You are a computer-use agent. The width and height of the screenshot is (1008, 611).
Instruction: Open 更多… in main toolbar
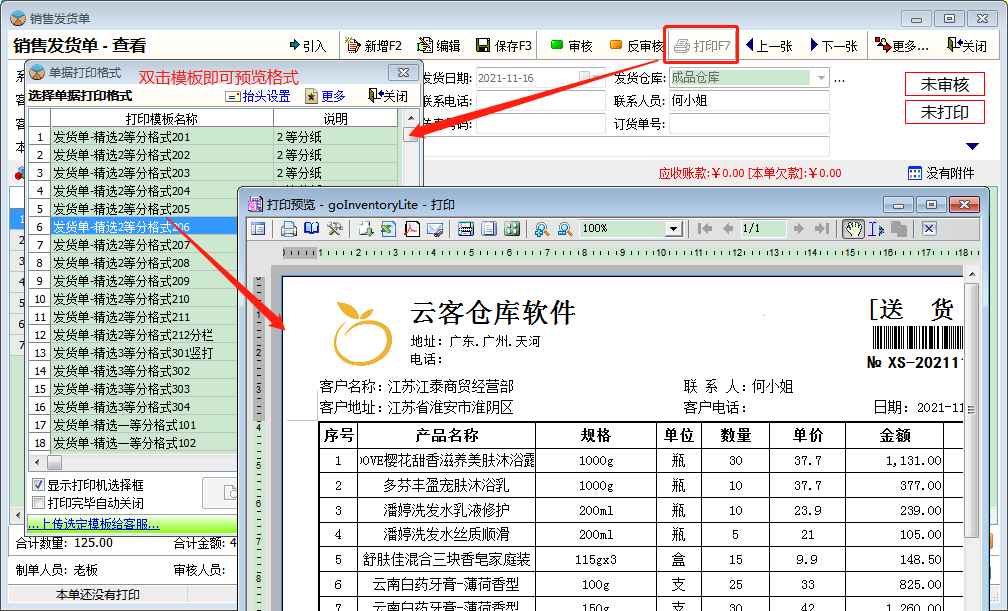[902, 46]
